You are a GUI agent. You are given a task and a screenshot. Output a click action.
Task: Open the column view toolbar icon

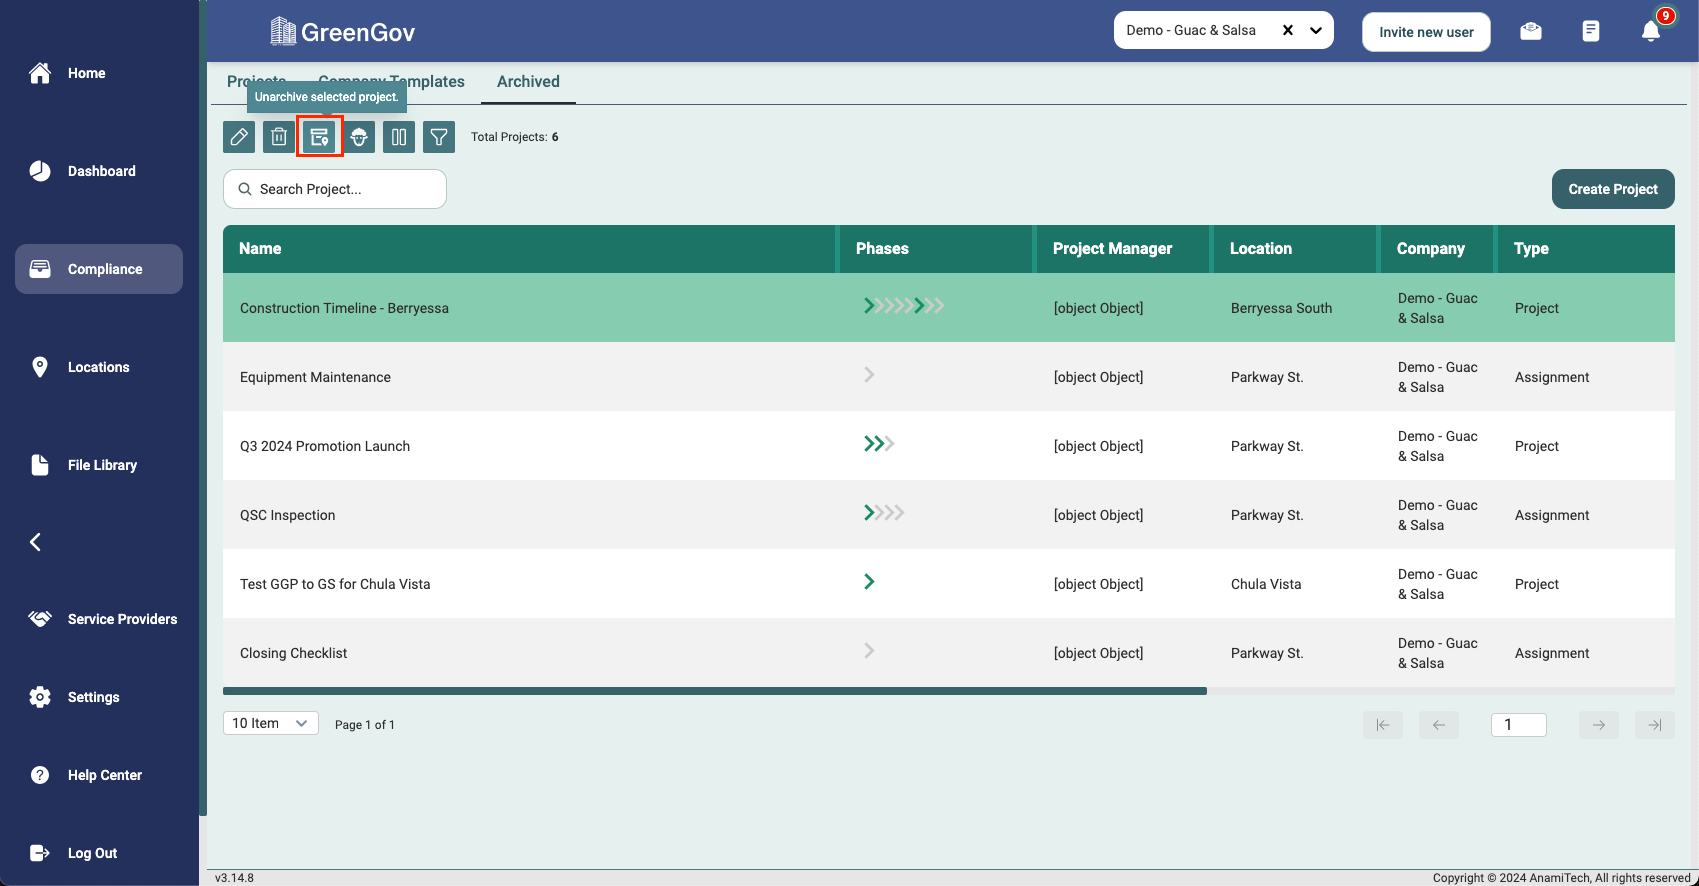399,137
